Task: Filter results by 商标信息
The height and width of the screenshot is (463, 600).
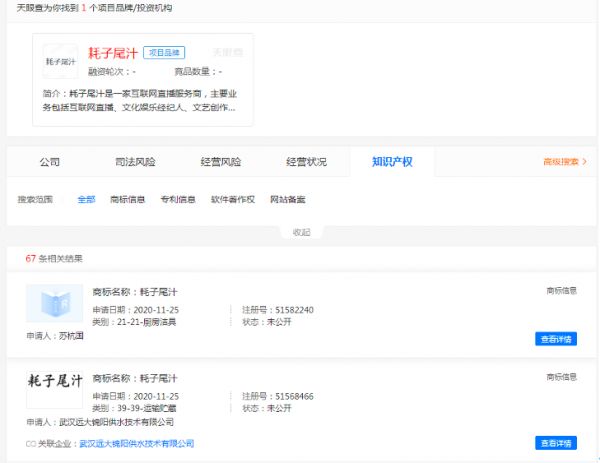Action: 127,199
